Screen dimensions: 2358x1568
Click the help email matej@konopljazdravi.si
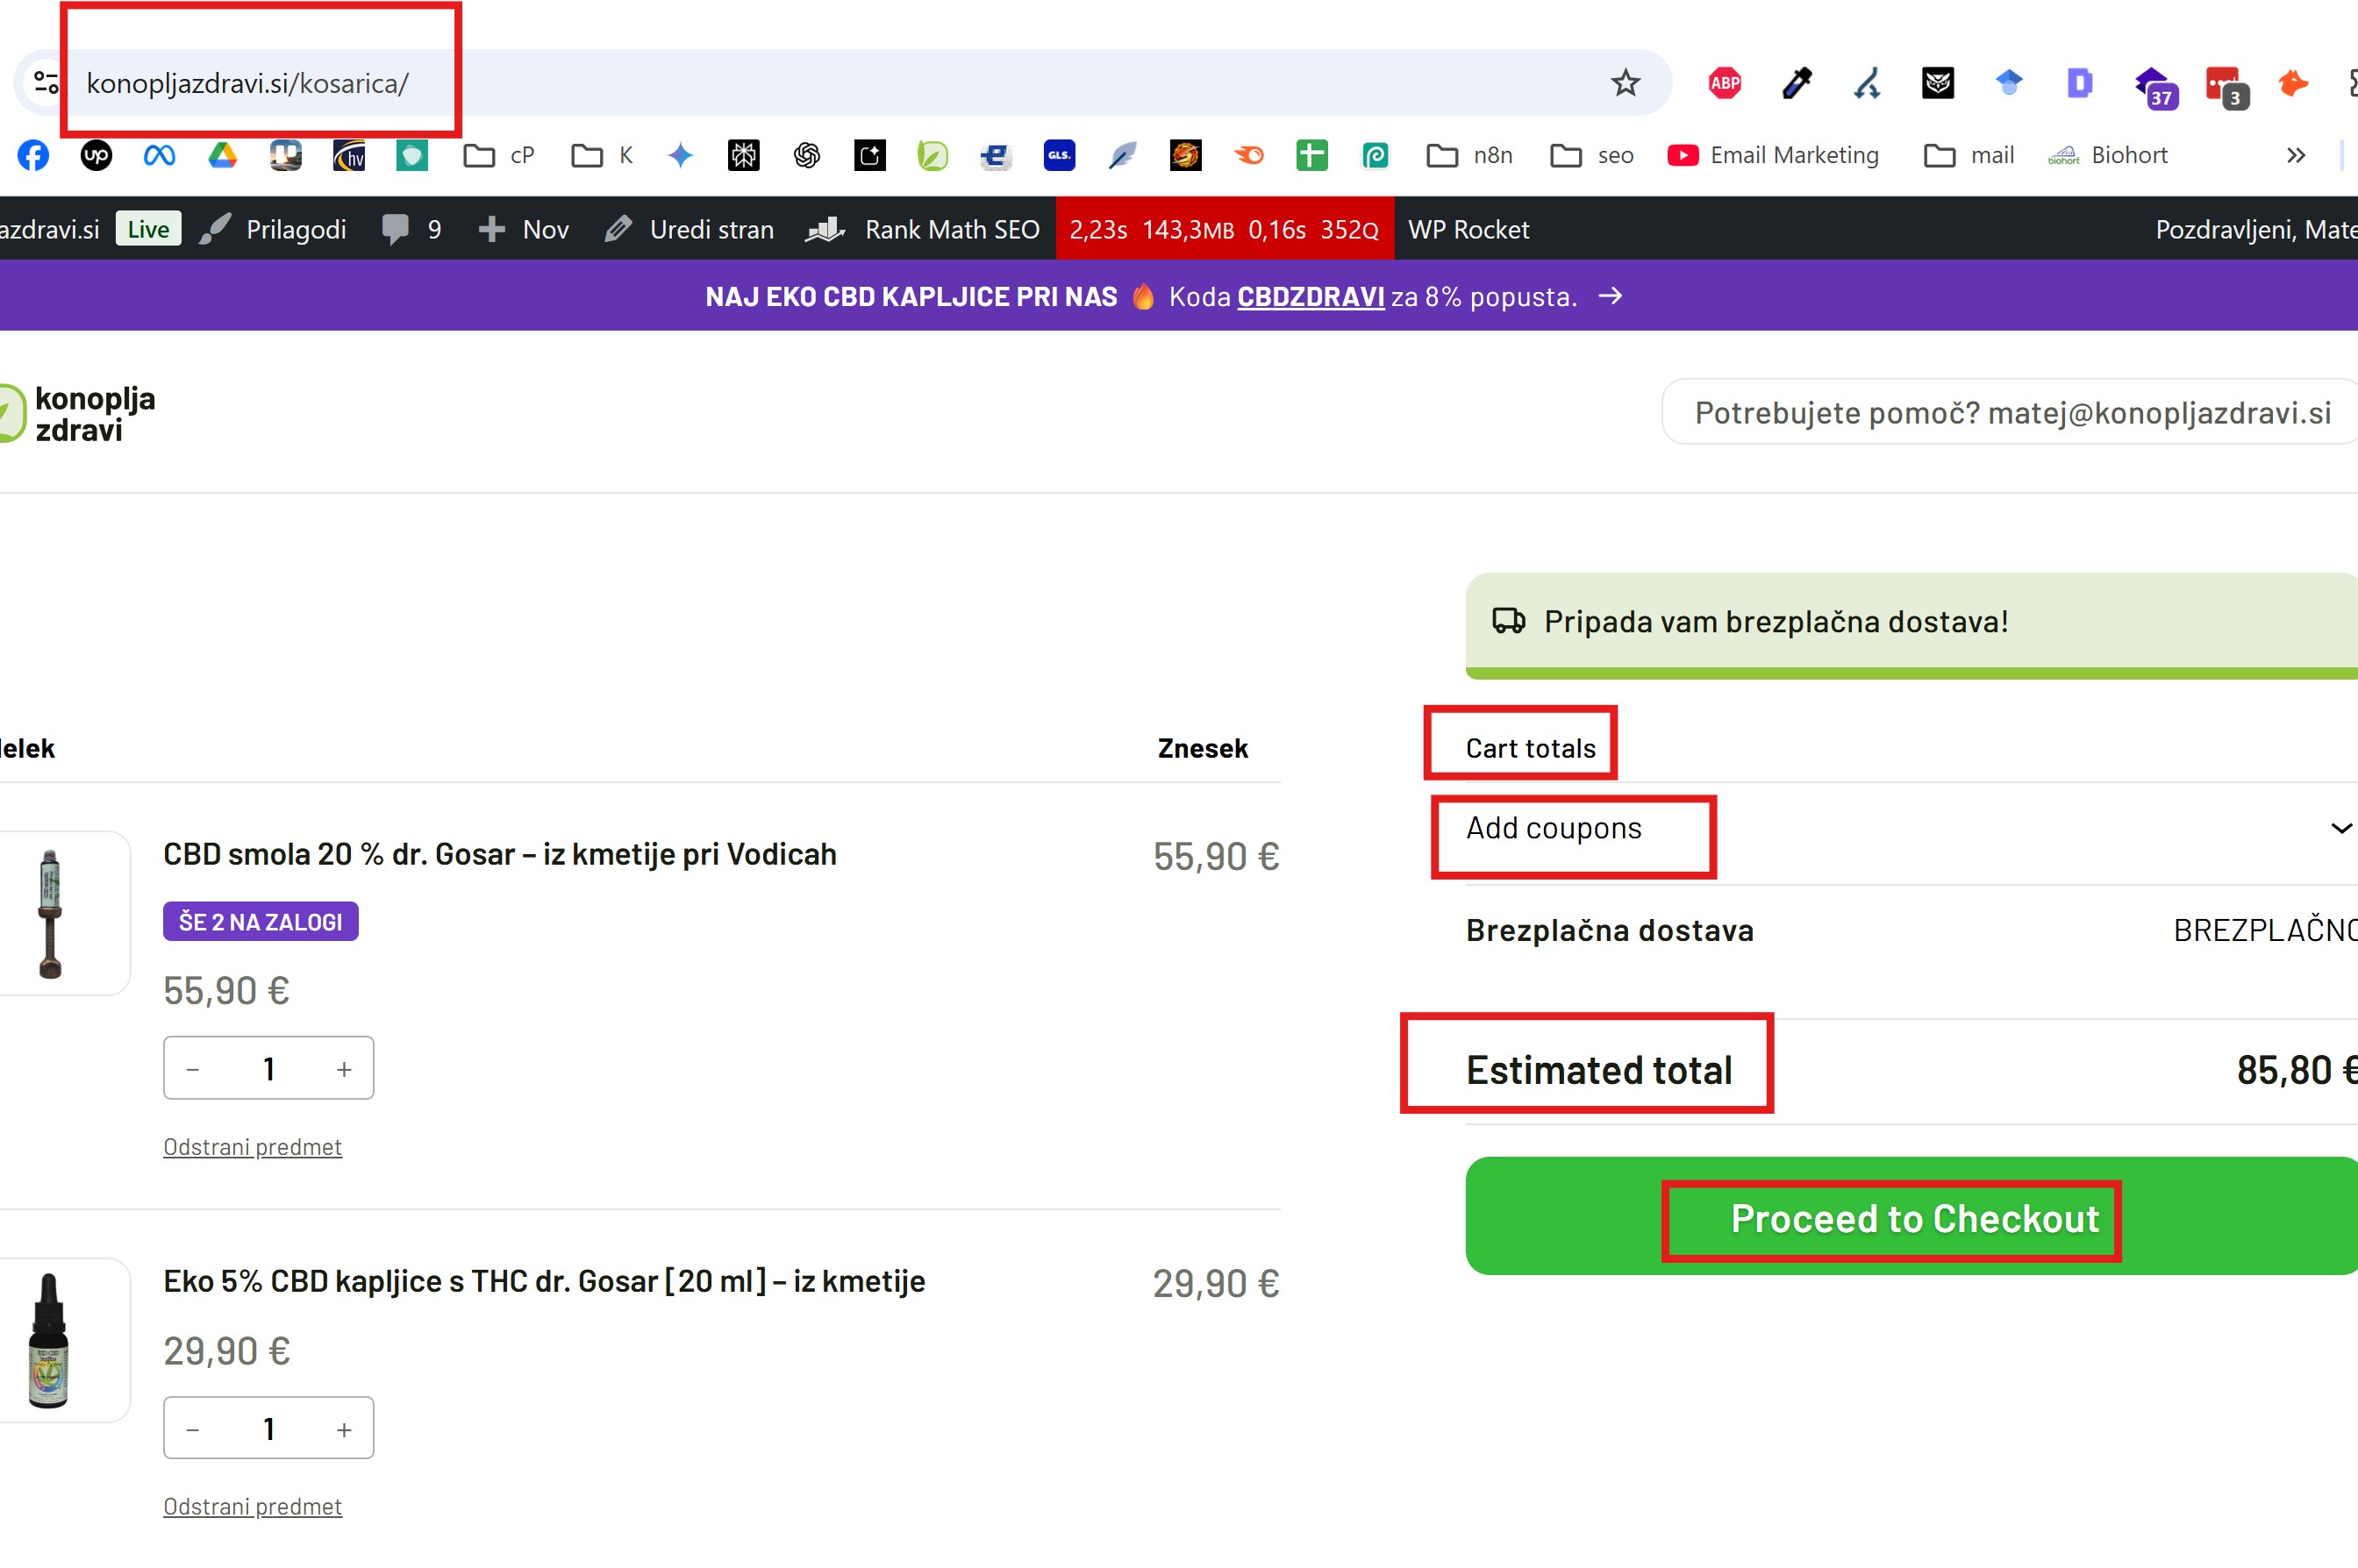click(2159, 413)
